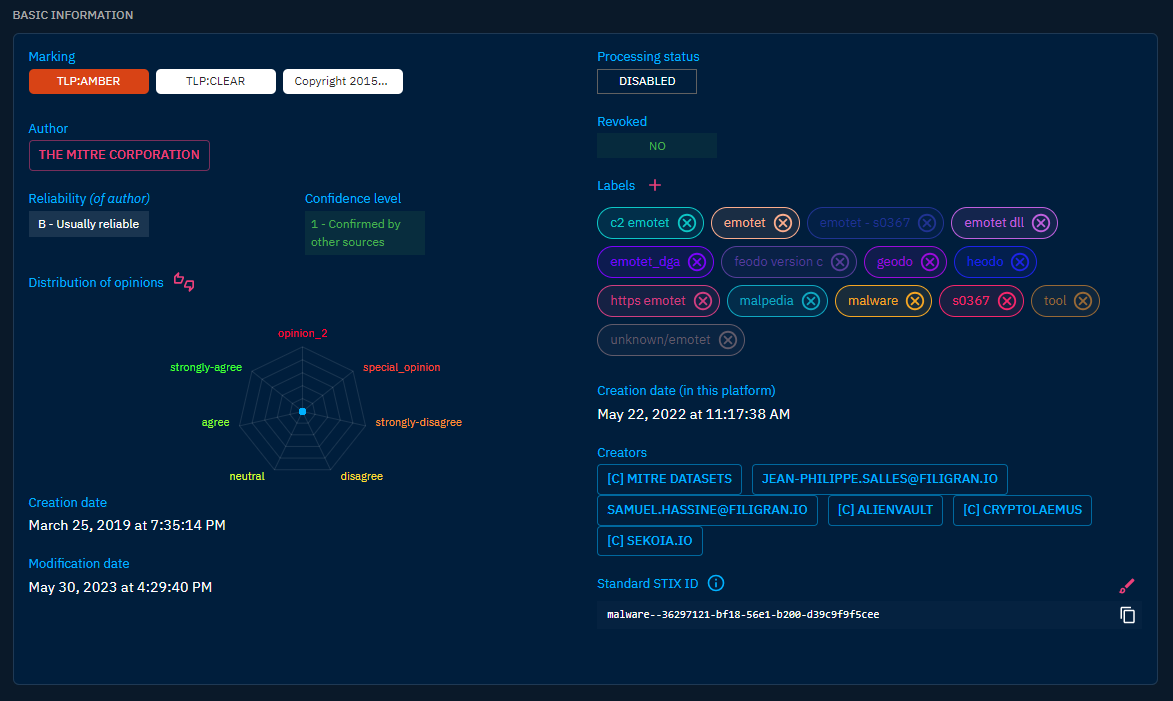Click the center of the opinions radar chart
1173x701 pixels.
coord(302,412)
